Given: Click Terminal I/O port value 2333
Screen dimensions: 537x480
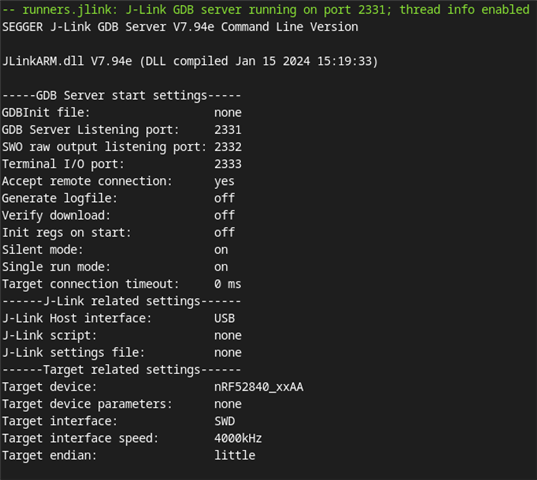Looking at the screenshot, I should point(228,164).
